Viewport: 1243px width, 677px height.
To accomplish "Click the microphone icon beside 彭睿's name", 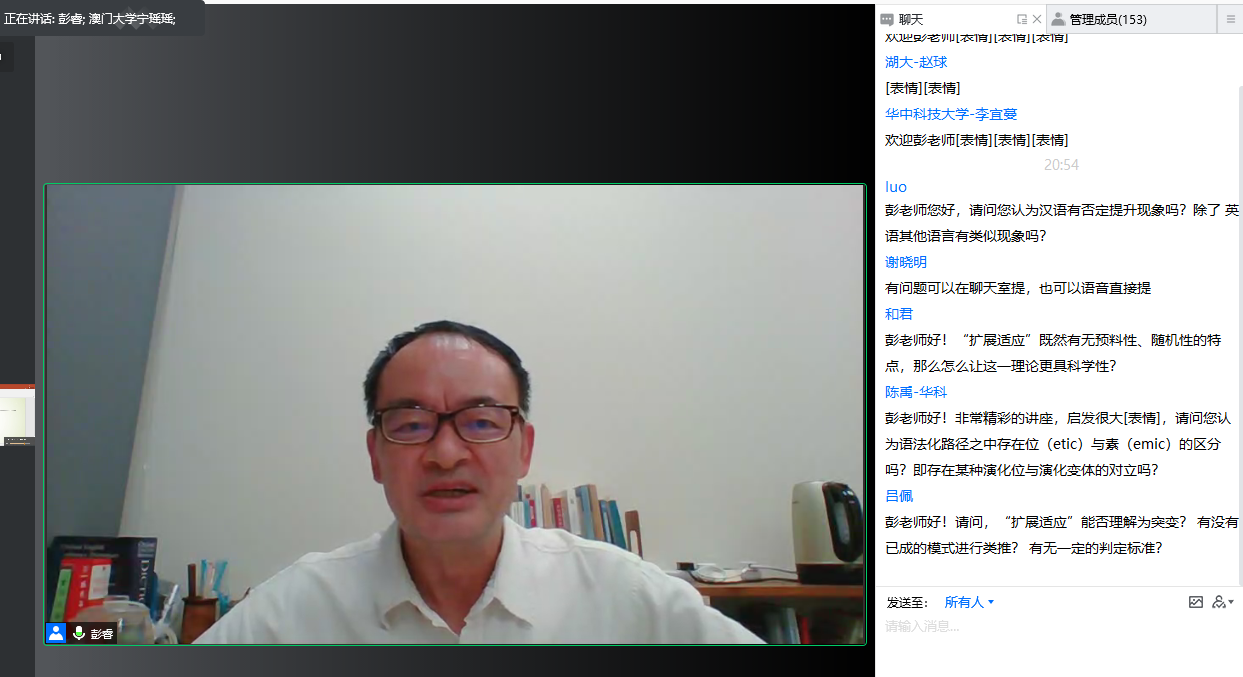I will pyautogui.click(x=78, y=632).
